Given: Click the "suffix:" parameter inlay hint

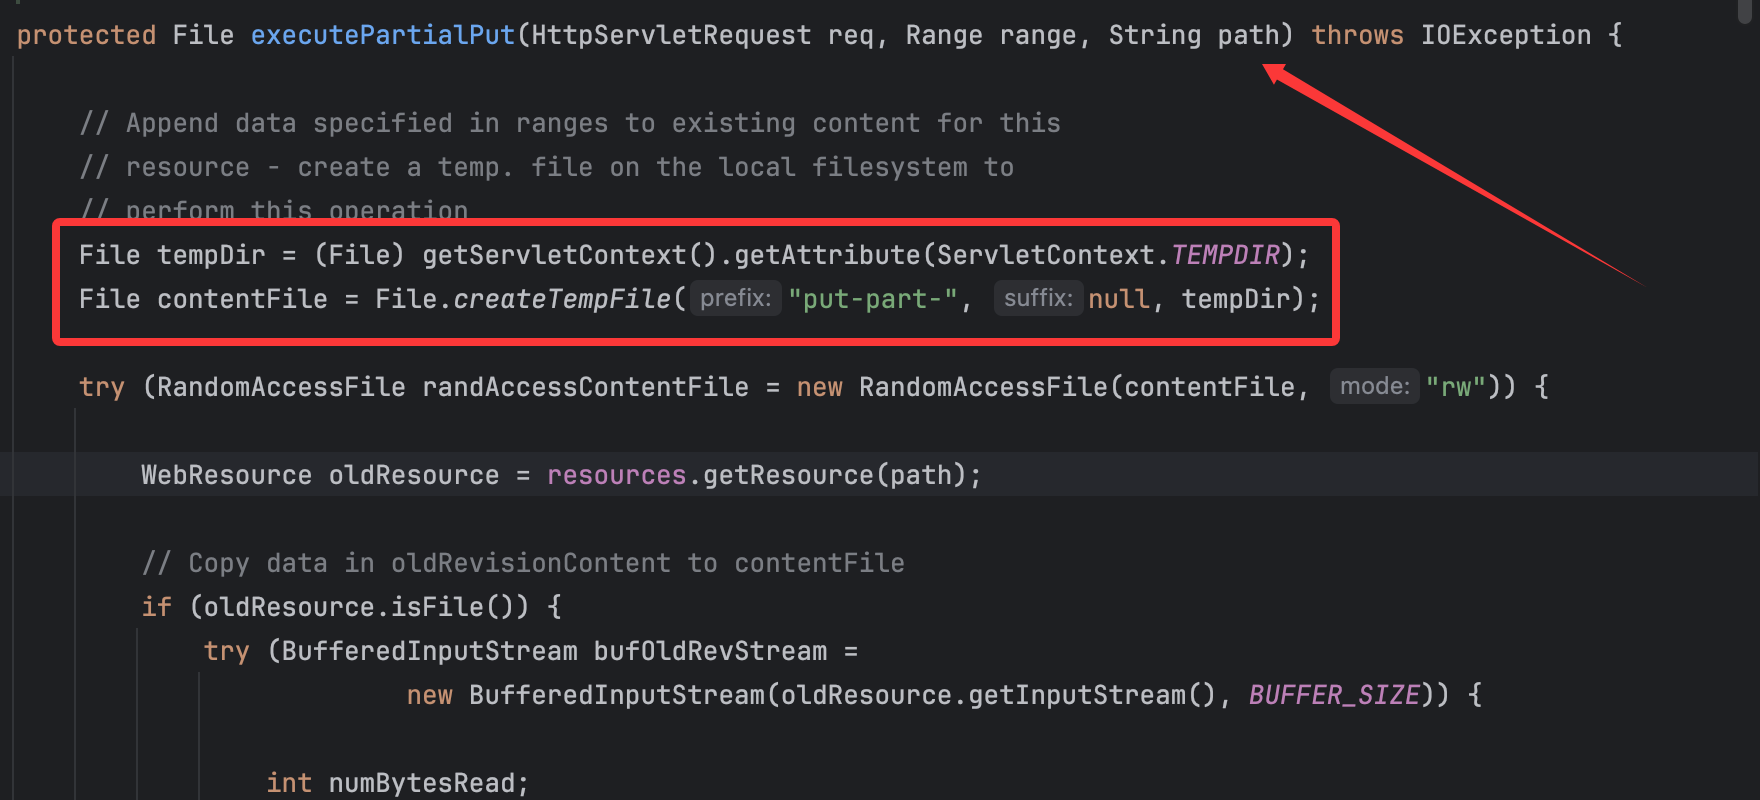Looking at the screenshot, I should [x=1037, y=298].
